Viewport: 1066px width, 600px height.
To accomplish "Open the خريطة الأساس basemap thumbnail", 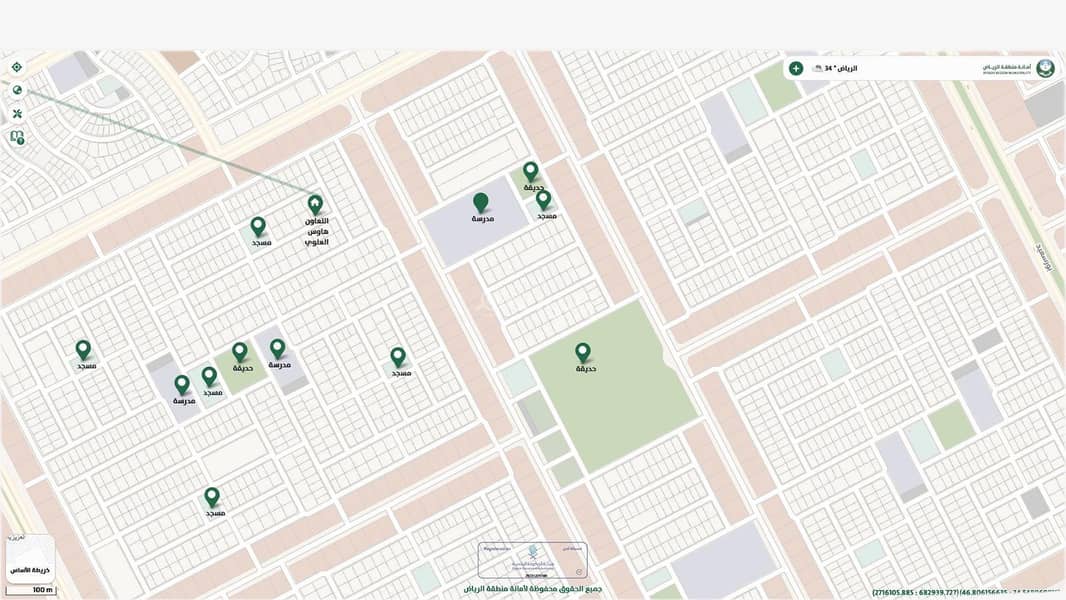I will click(x=30, y=559).
